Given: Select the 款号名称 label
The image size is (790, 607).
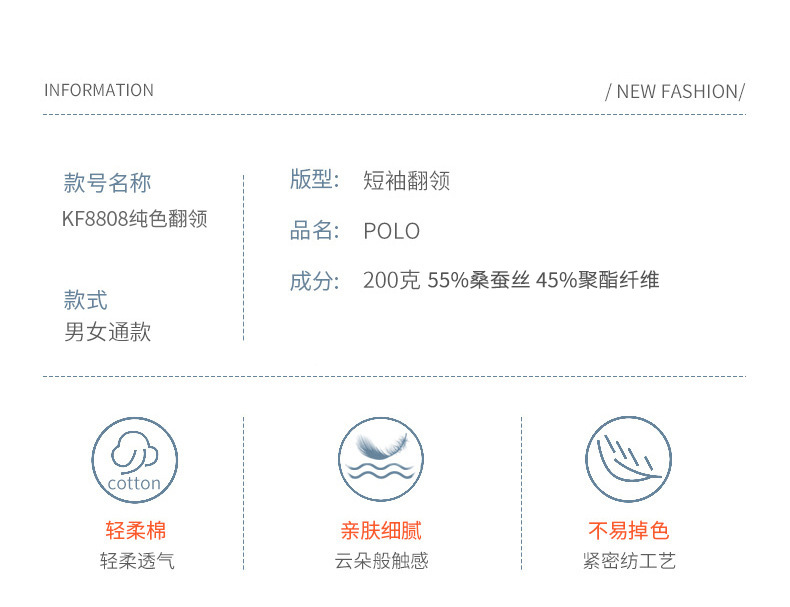Looking at the screenshot, I should coord(107,183).
